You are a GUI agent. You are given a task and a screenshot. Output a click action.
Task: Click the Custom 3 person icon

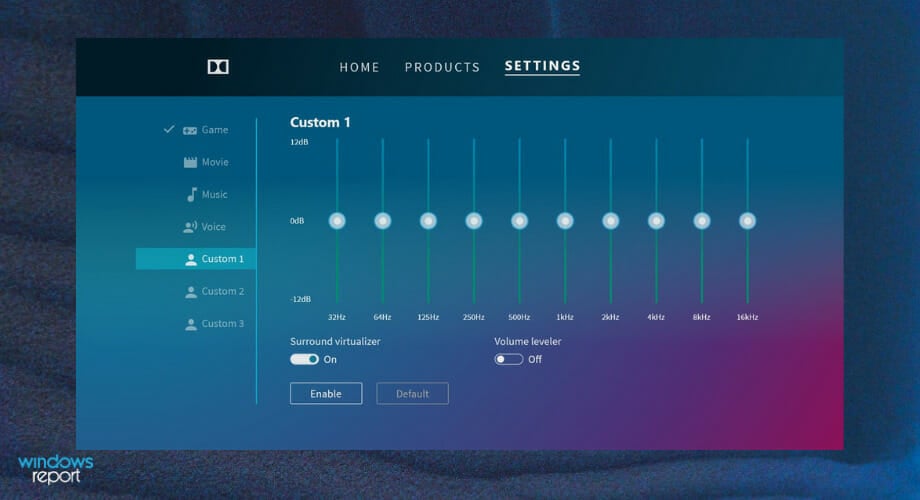pos(191,324)
